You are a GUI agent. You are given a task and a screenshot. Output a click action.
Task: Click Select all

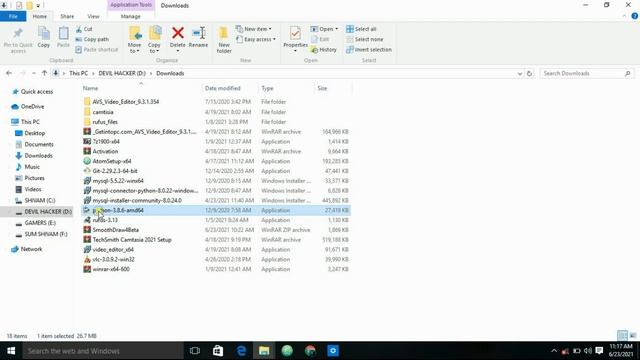(x=361, y=29)
